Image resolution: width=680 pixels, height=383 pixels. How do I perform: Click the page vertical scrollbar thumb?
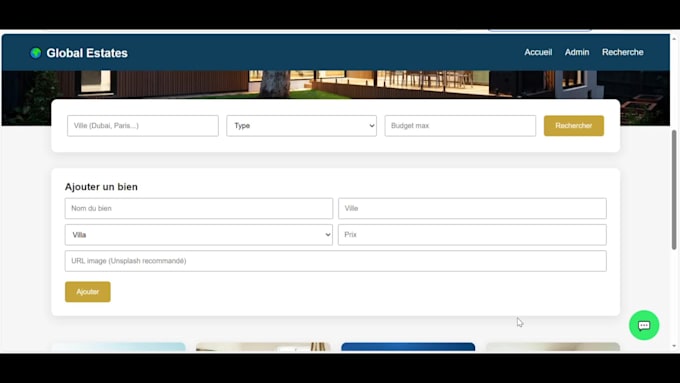pos(674,190)
